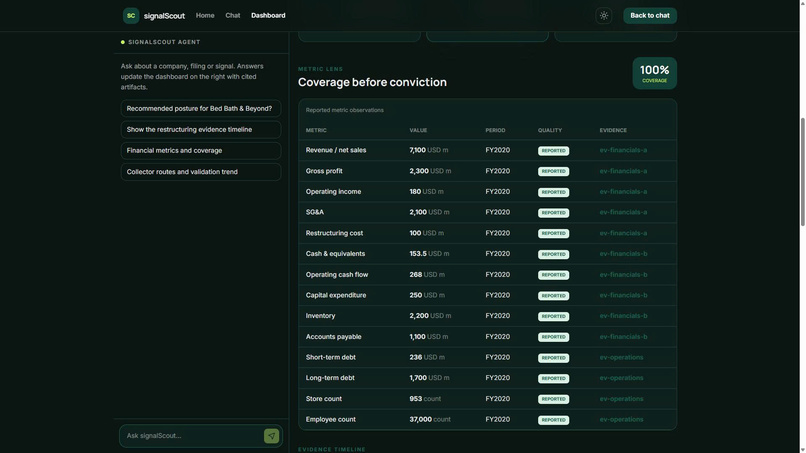The height and width of the screenshot is (453, 806).
Task: Select the Dashboard nav item
Action: 268,15
